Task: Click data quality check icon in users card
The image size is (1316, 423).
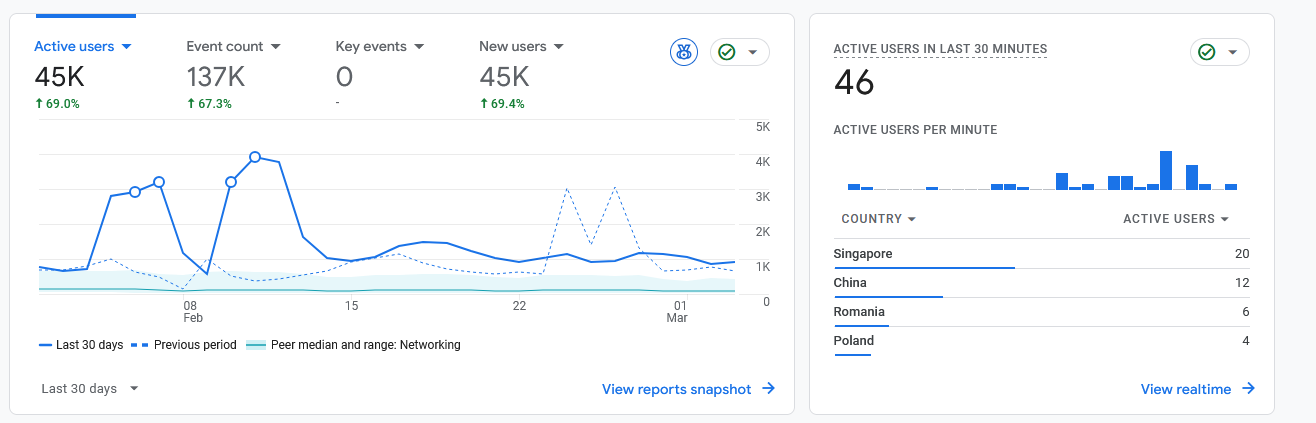Action: (727, 52)
